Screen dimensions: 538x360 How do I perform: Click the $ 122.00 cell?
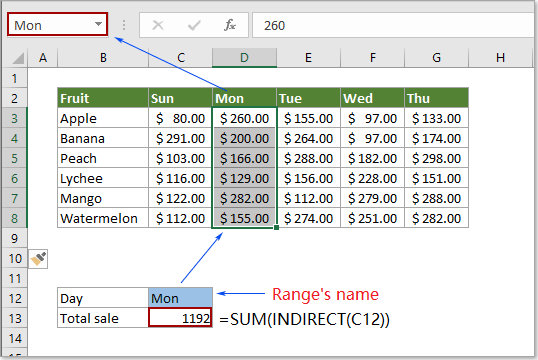point(180,198)
